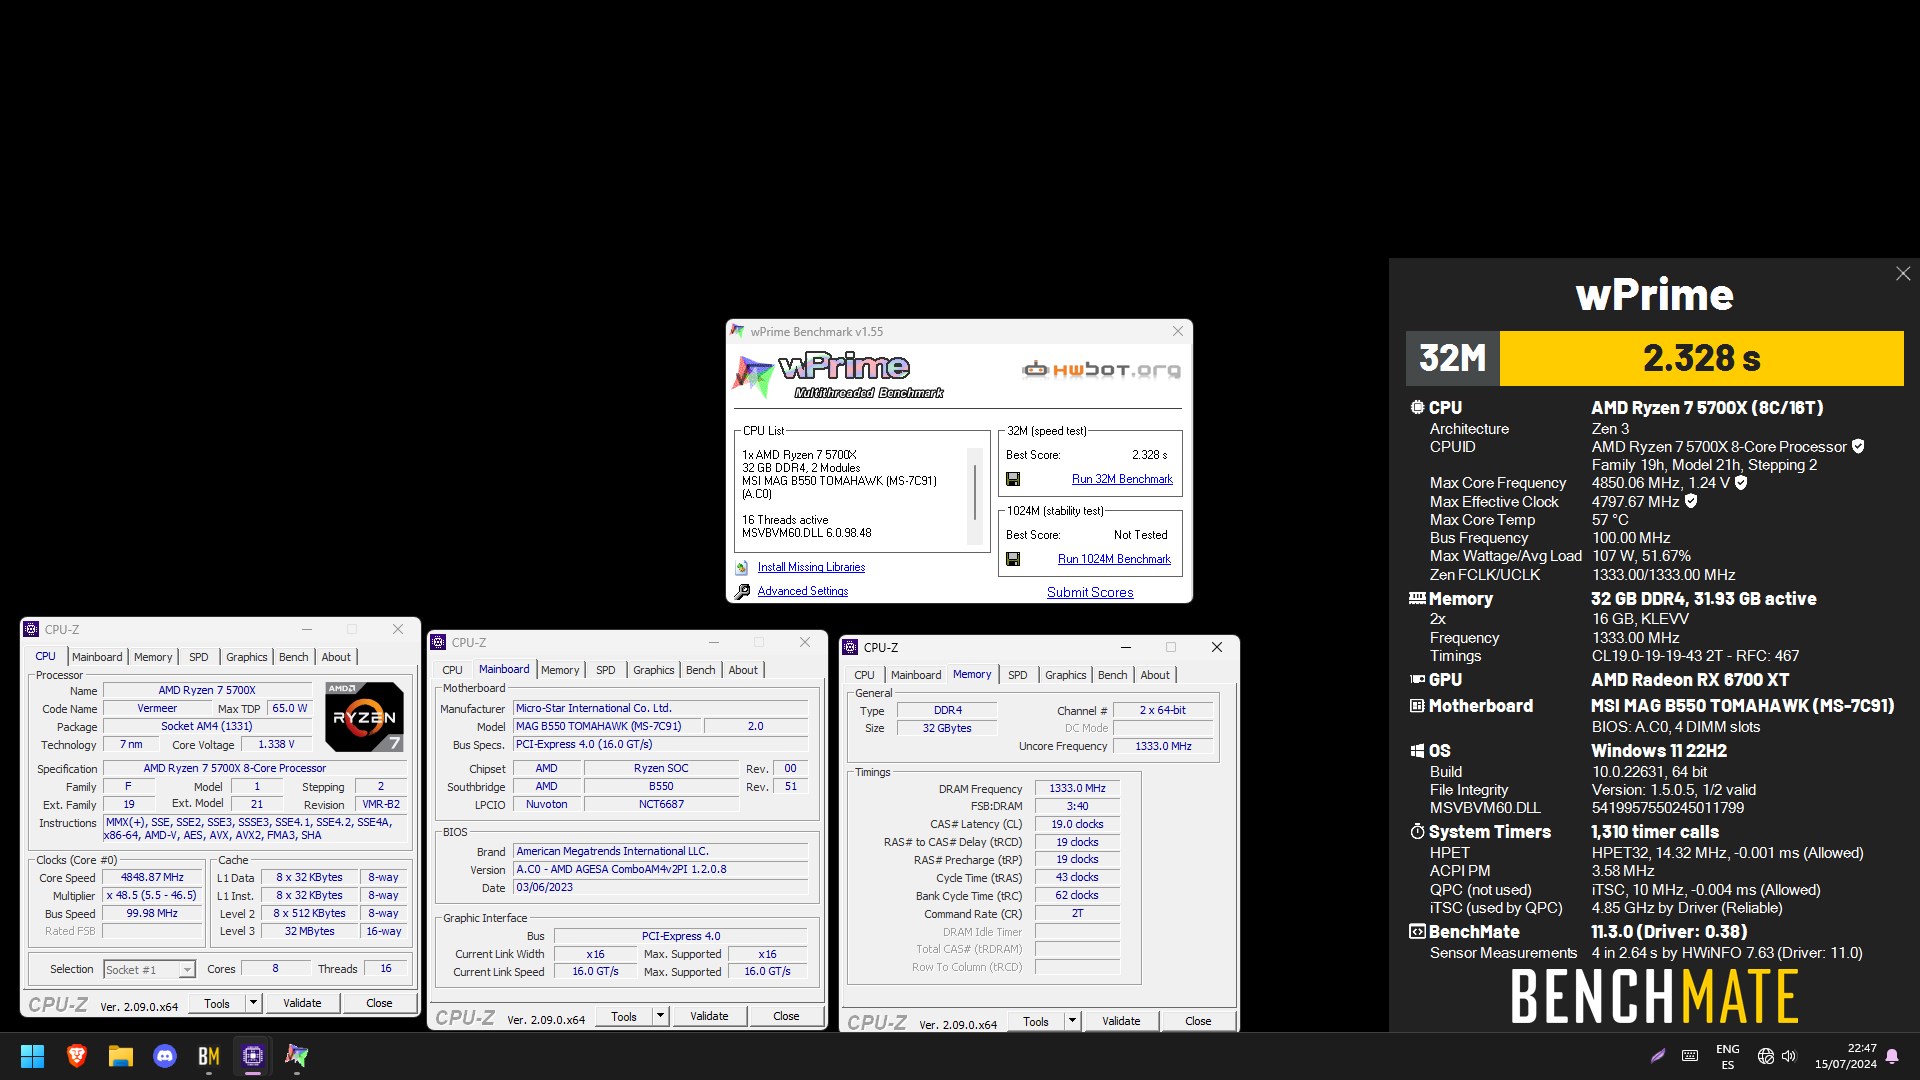Click Close button in CPU-Z Mainboard window
The height and width of the screenshot is (1080, 1920).
click(786, 1016)
